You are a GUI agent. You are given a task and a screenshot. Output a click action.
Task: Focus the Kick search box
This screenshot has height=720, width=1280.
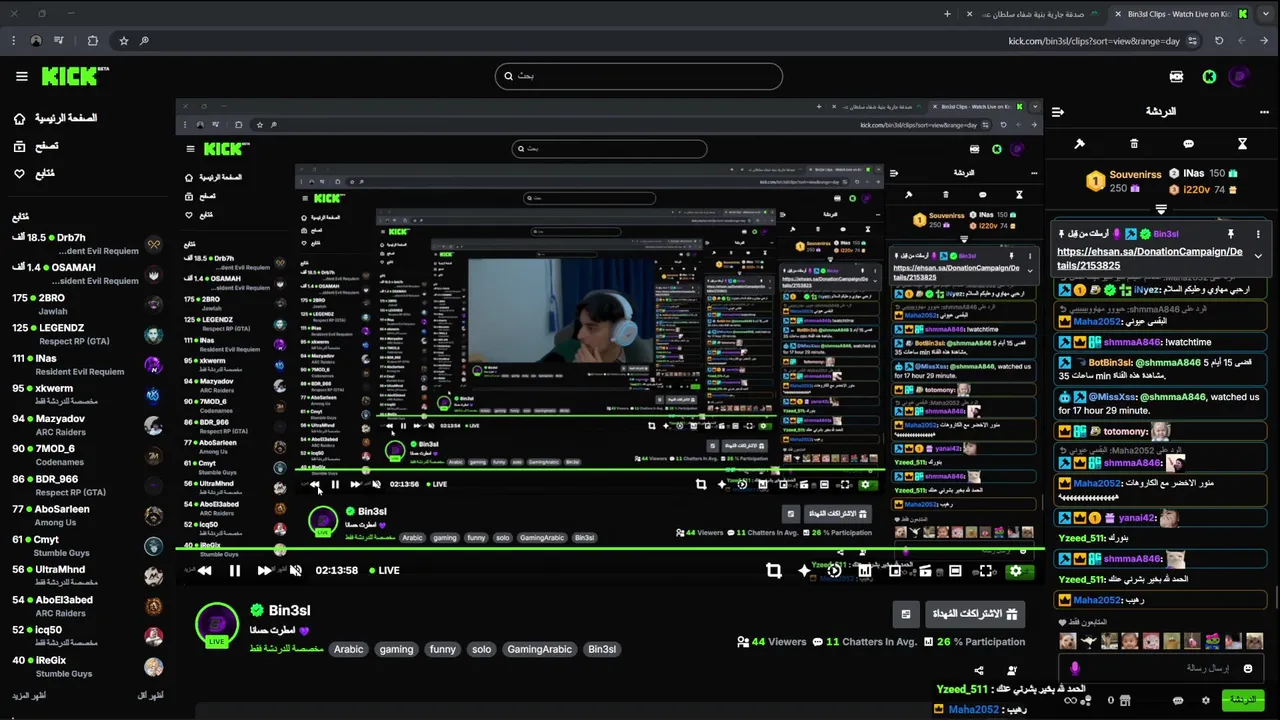pyautogui.click(x=639, y=76)
